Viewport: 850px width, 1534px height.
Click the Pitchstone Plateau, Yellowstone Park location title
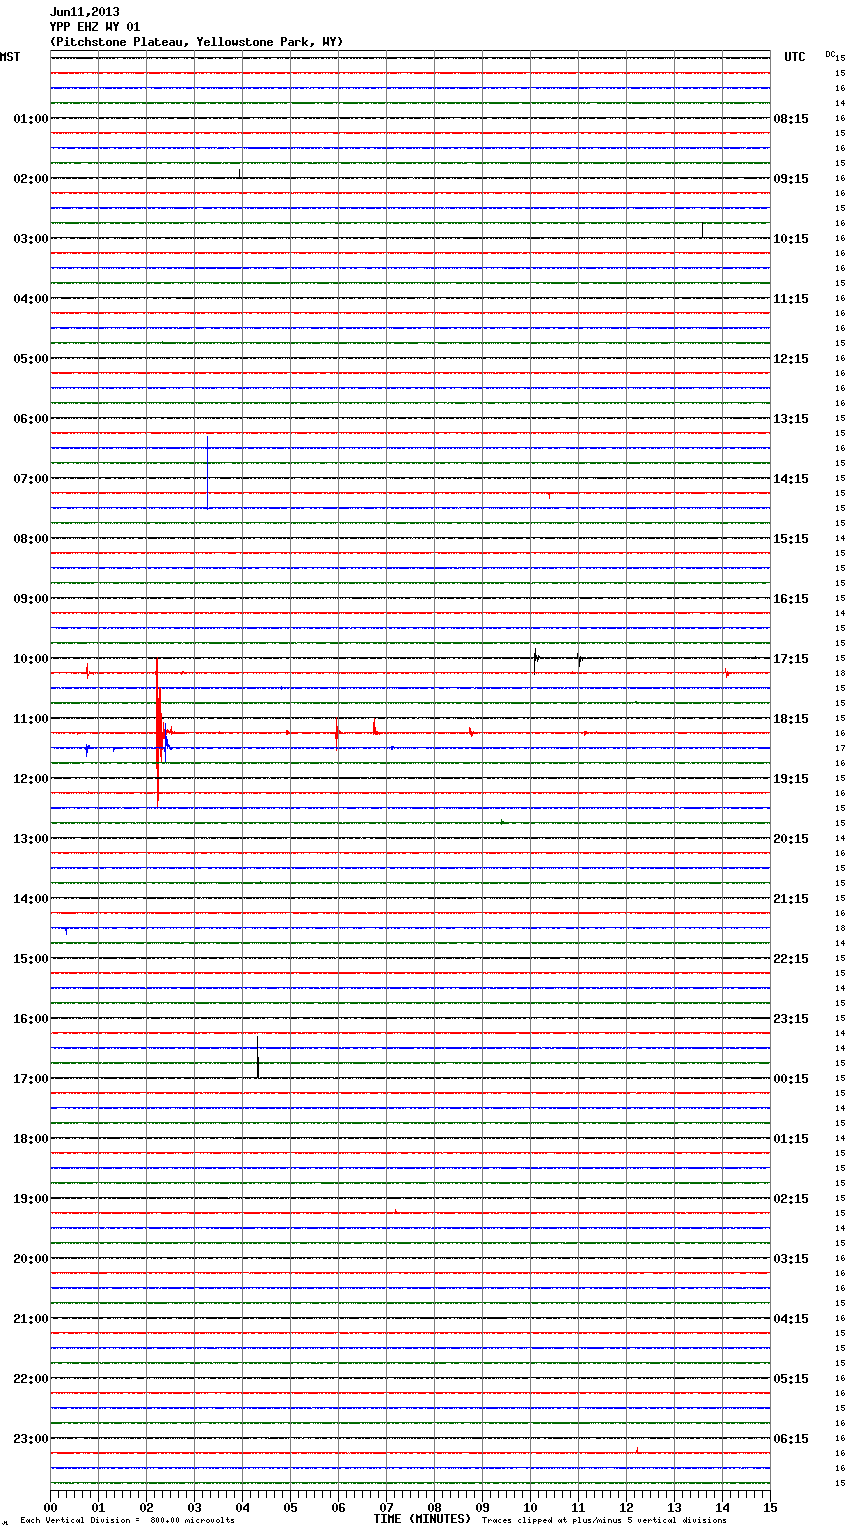196,42
